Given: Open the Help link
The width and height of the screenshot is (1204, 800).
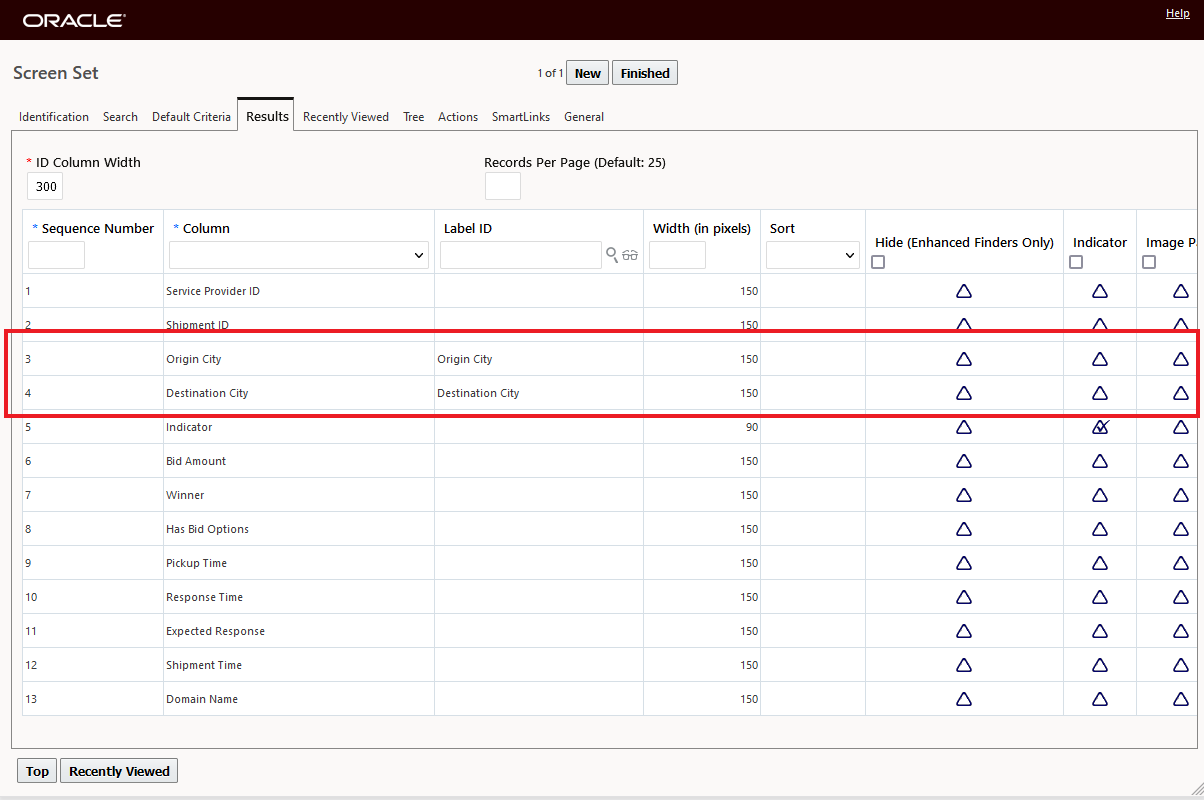Looking at the screenshot, I should pos(1178,13).
